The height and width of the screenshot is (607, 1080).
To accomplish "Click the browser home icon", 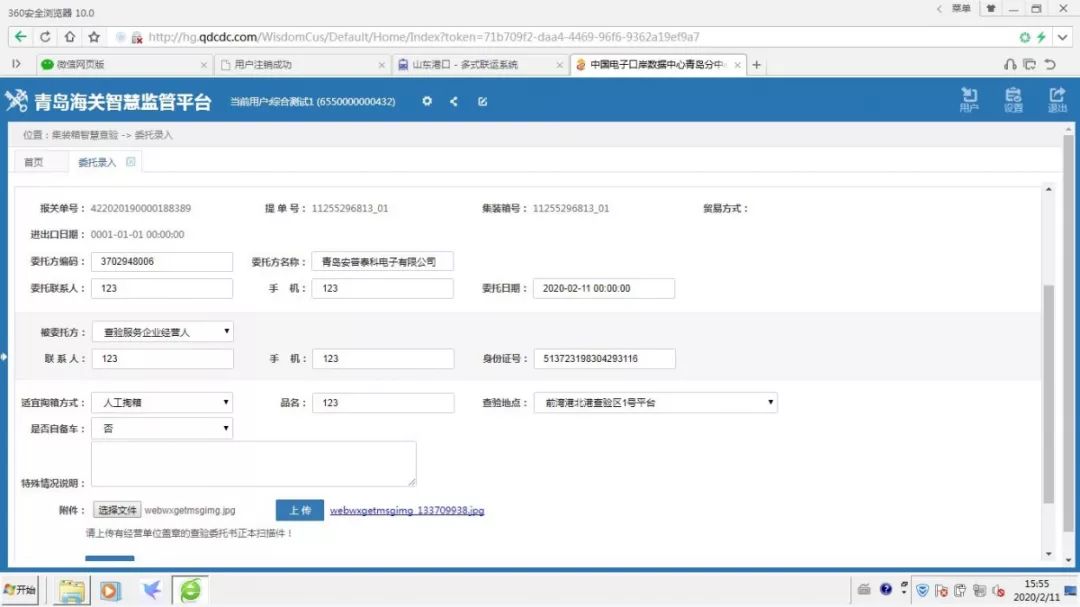I will 69,37.
